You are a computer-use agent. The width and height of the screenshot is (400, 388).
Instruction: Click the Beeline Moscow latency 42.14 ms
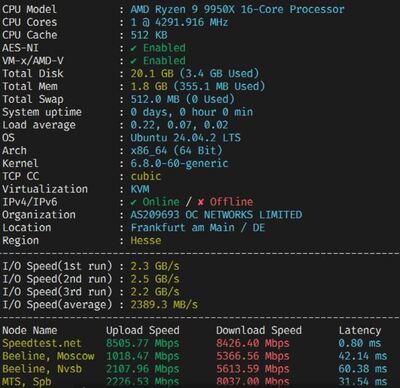click(363, 356)
